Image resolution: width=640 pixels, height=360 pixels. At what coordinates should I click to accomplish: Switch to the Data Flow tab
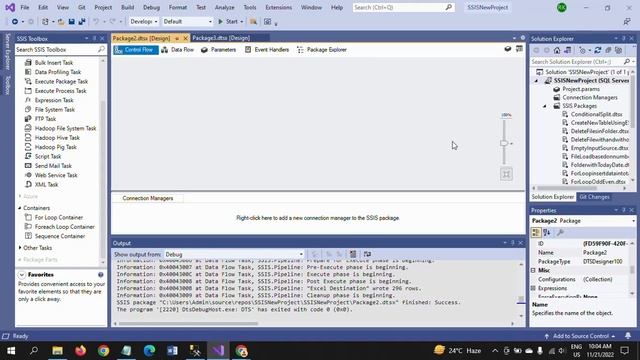pos(178,50)
